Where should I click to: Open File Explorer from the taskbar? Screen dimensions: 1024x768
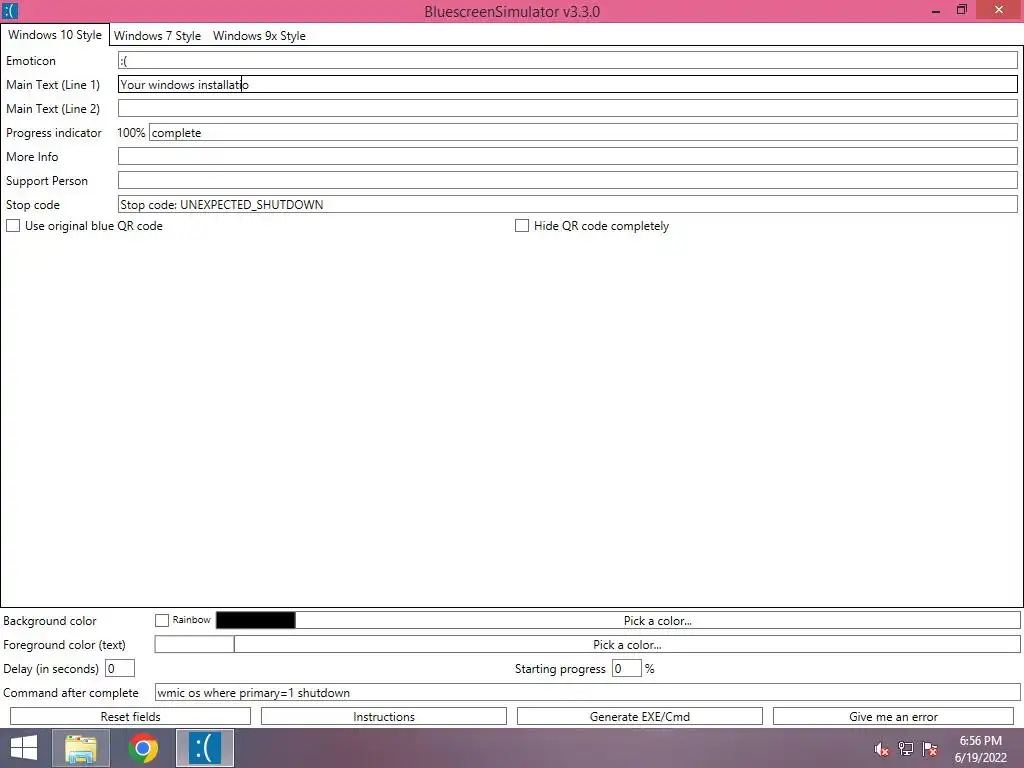click(x=80, y=748)
